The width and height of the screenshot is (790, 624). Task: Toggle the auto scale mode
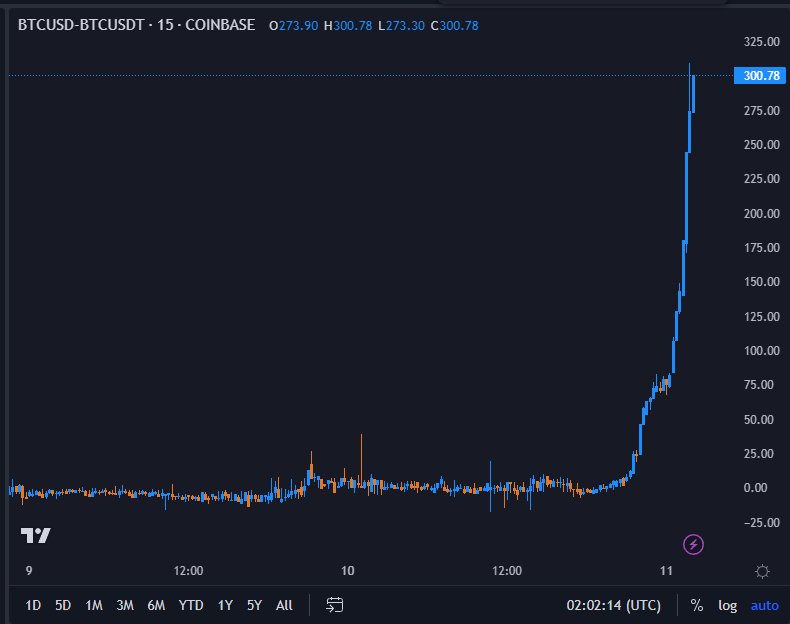tap(764, 605)
